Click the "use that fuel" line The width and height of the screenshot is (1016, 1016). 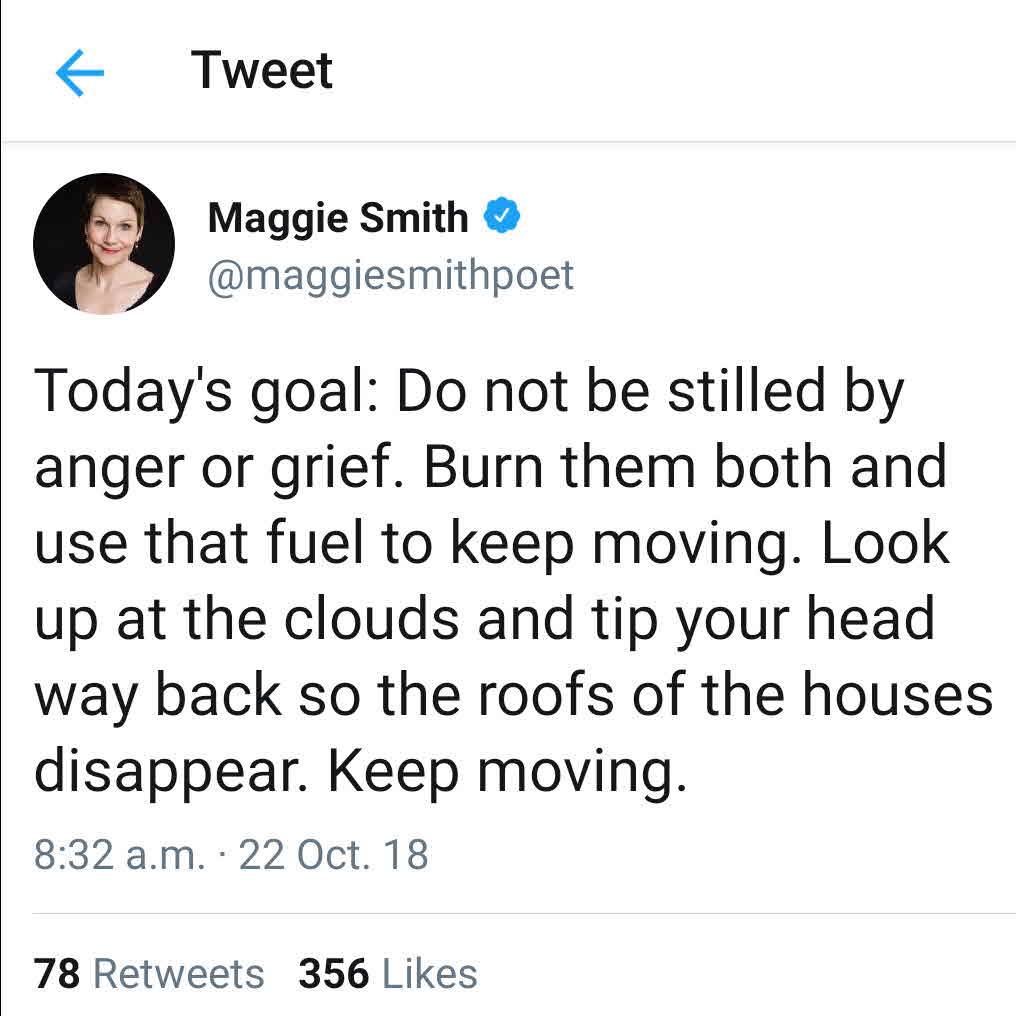(492, 543)
